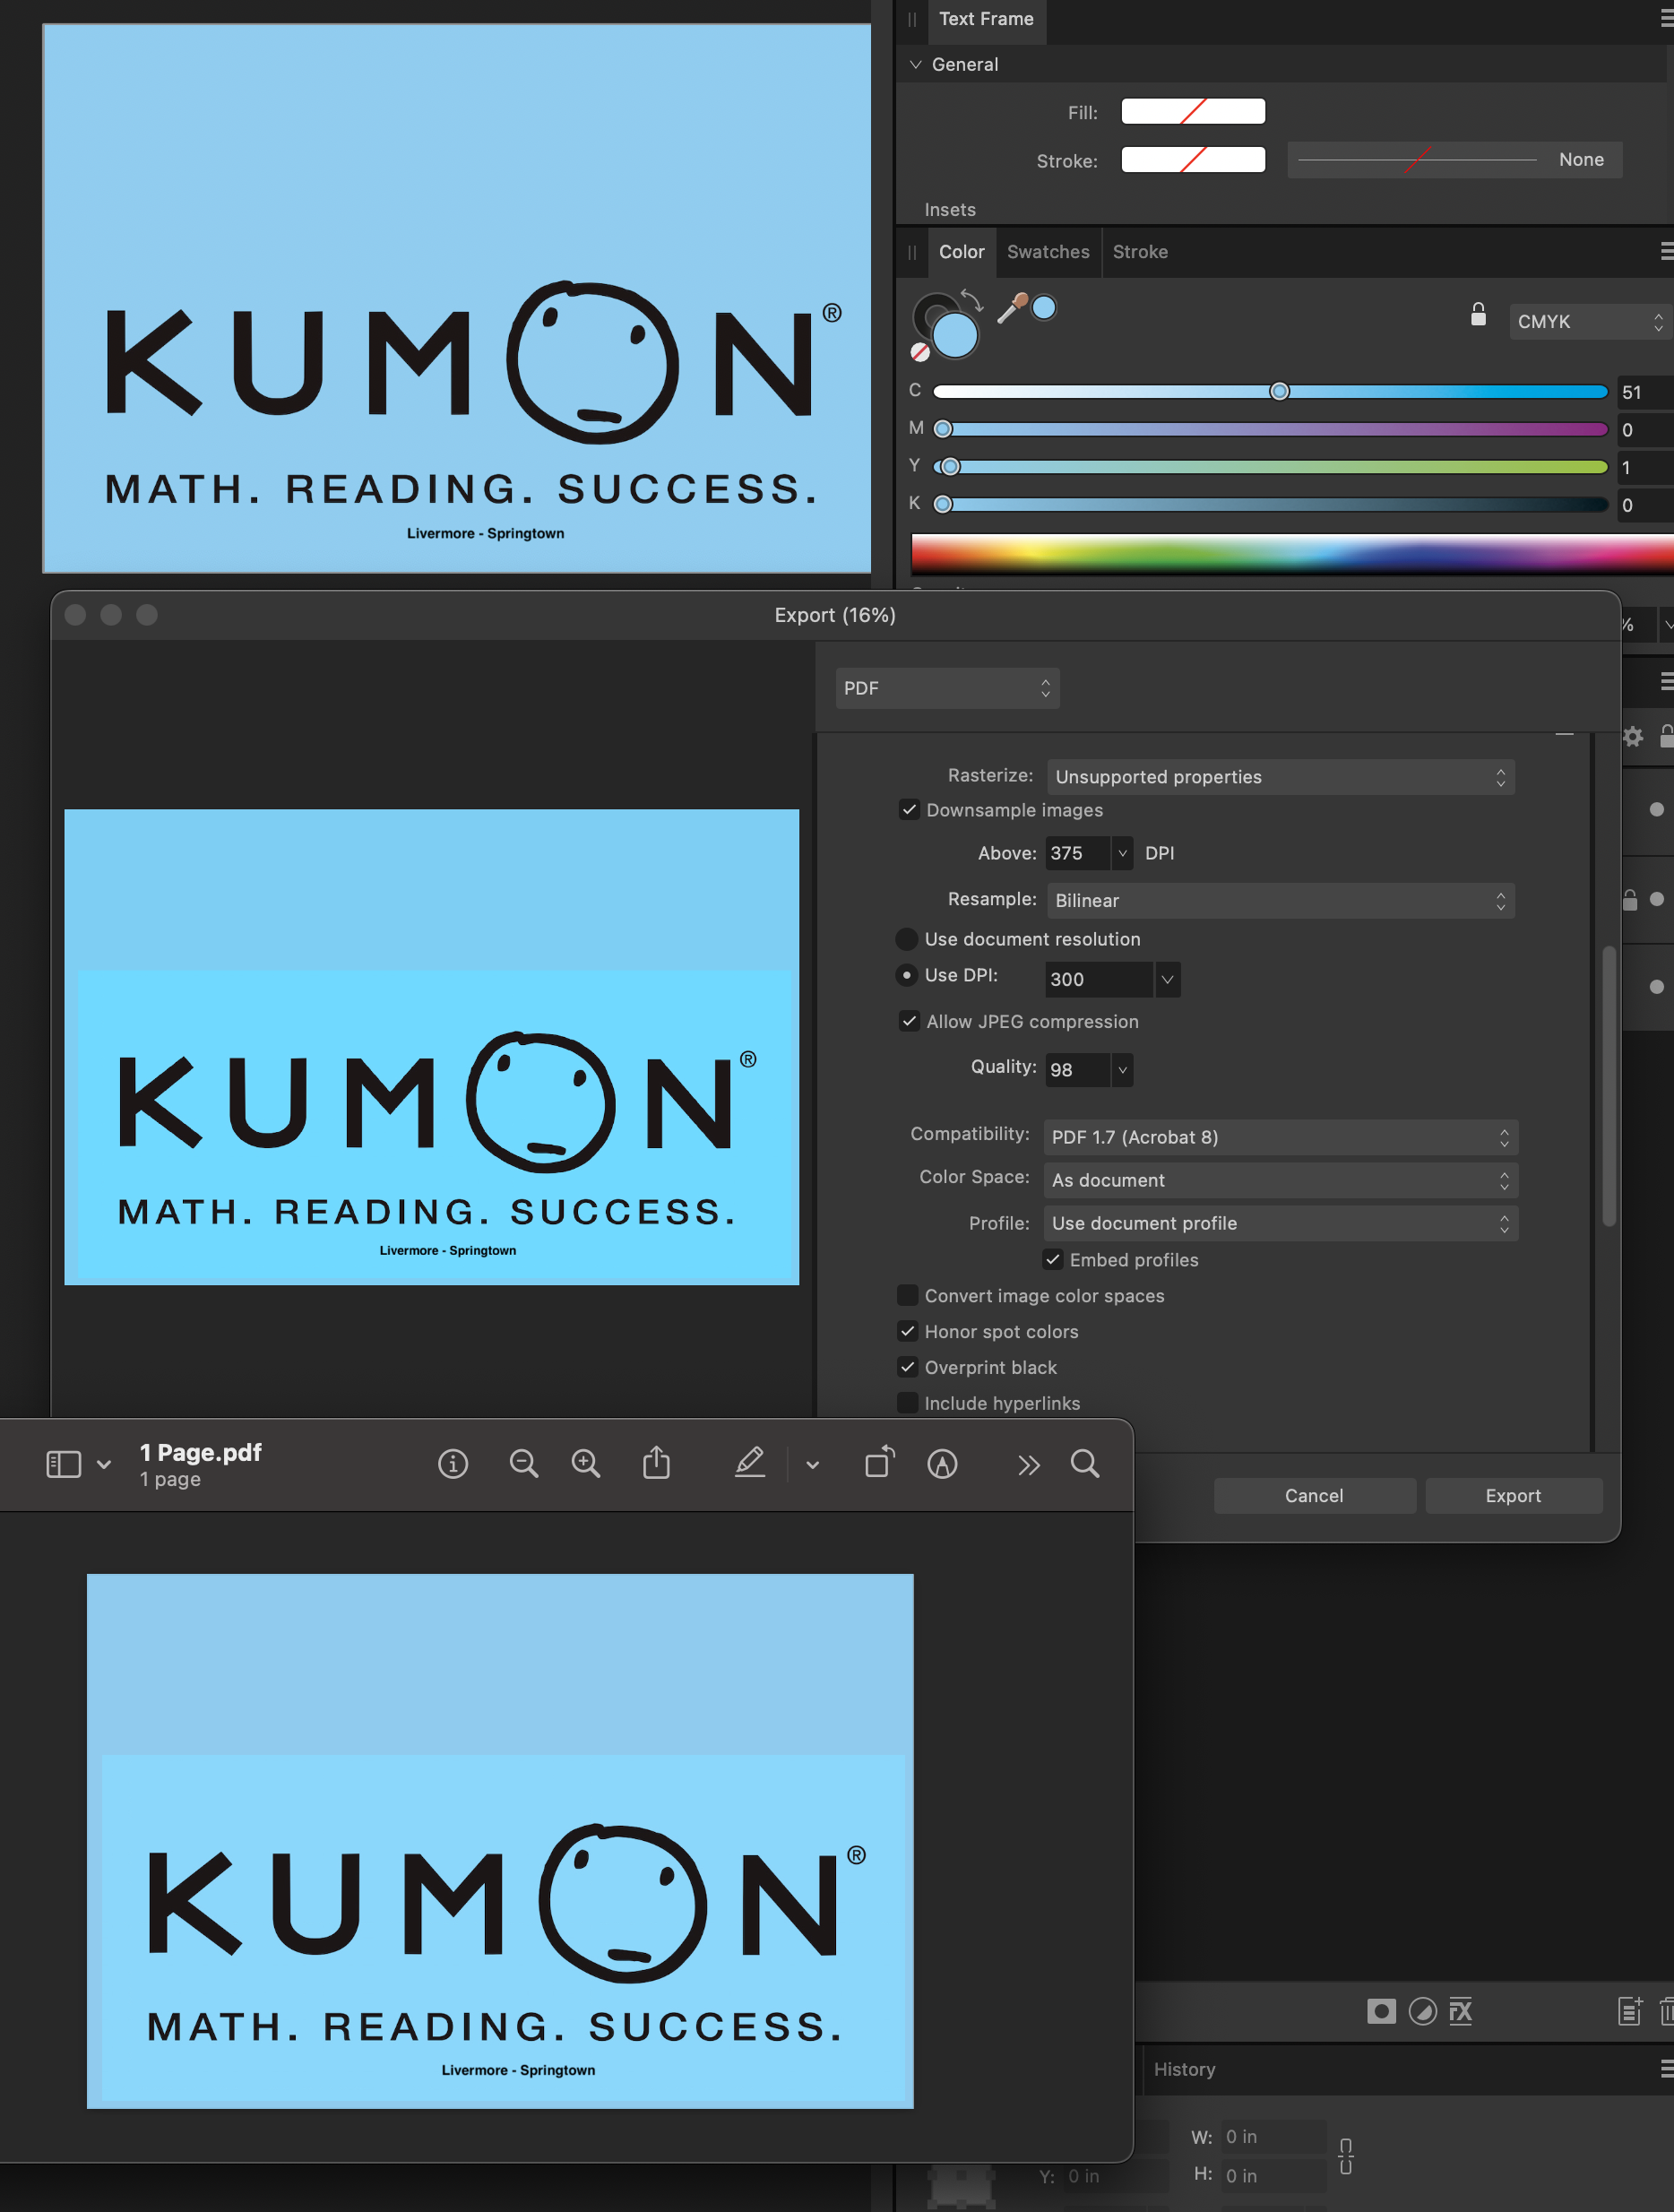Collapse the General section expander
Viewport: 1674px width, 2212px height.
[x=915, y=64]
